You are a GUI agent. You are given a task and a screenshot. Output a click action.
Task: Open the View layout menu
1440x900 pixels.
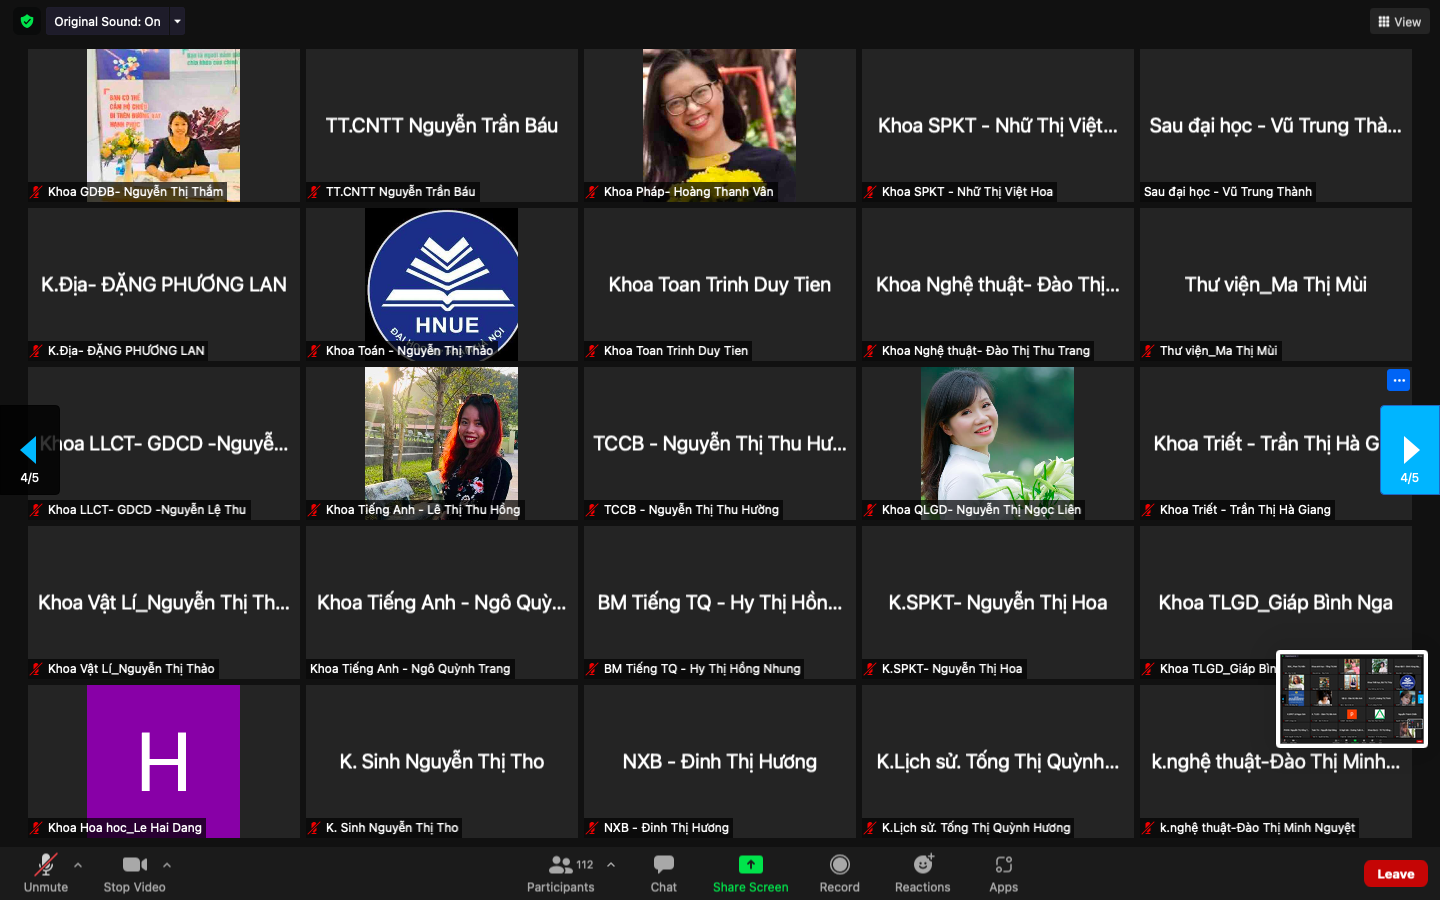1399,21
